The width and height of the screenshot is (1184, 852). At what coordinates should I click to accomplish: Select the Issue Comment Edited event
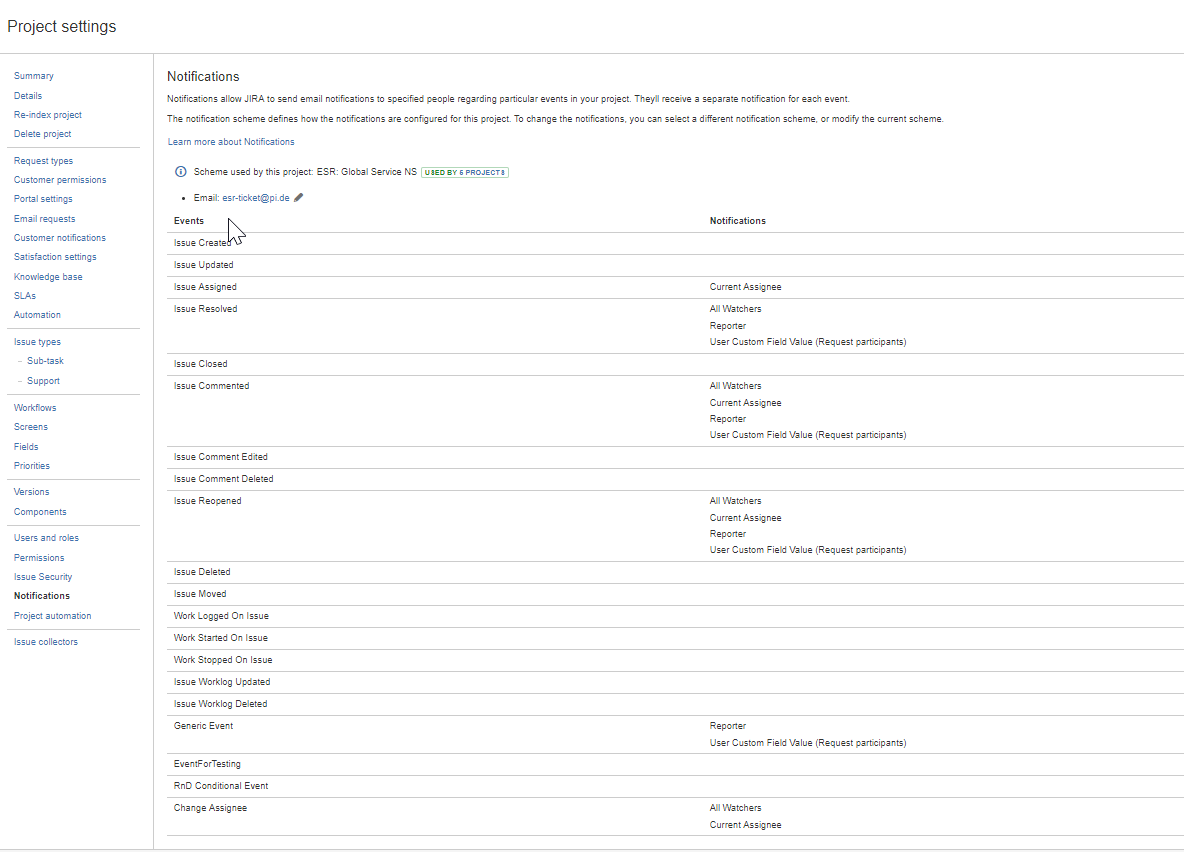(x=675, y=457)
